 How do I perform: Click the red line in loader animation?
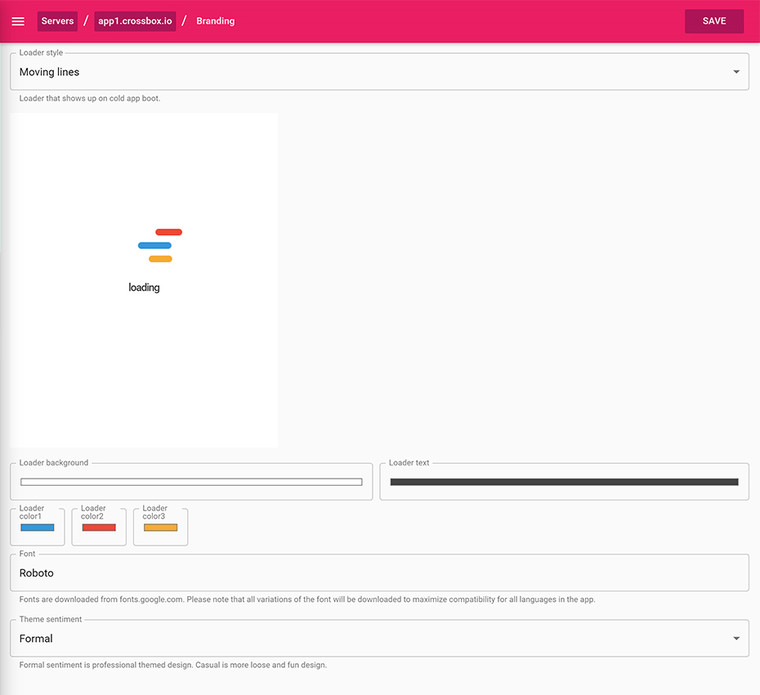tap(168, 232)
